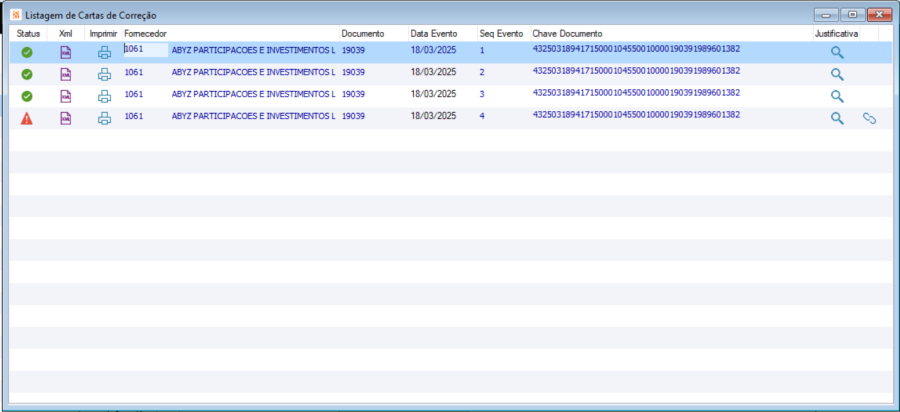Click date 18/03/2025 in Seq Evento 1 row
The height and width of the screenshot is (412, 900).
pyautogui.click(x=433, y=50)
